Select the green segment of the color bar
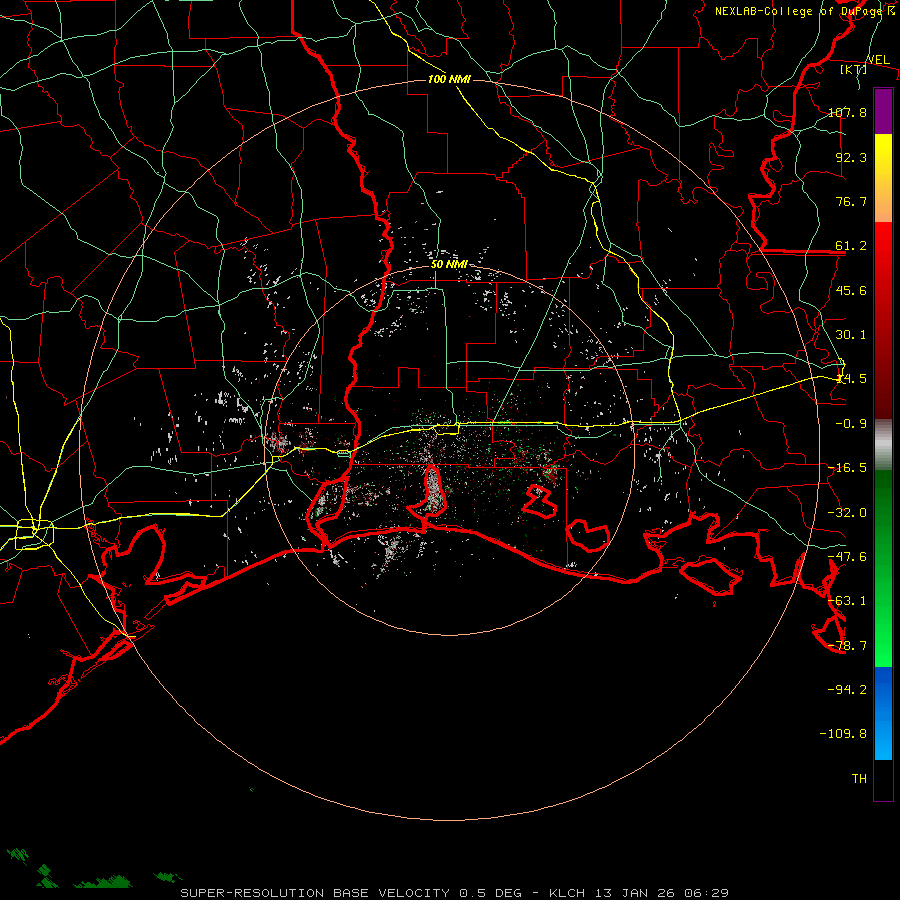900x900 pixels. pos(883,568)
